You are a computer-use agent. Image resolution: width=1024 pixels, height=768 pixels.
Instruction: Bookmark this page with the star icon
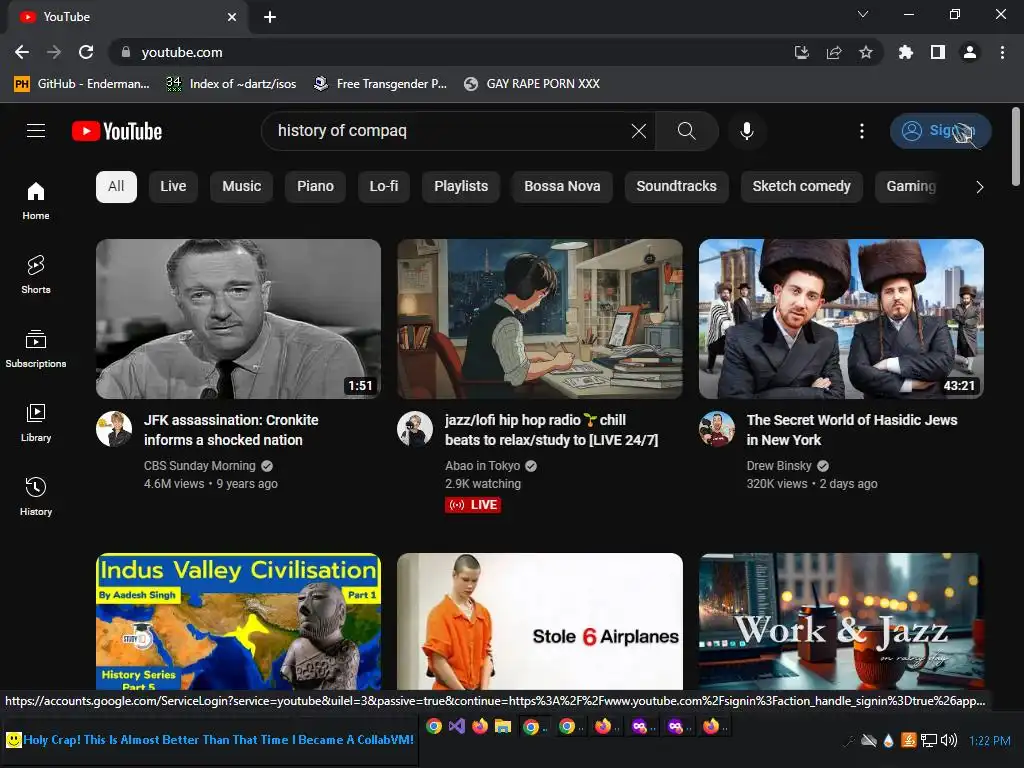(866, 52)
